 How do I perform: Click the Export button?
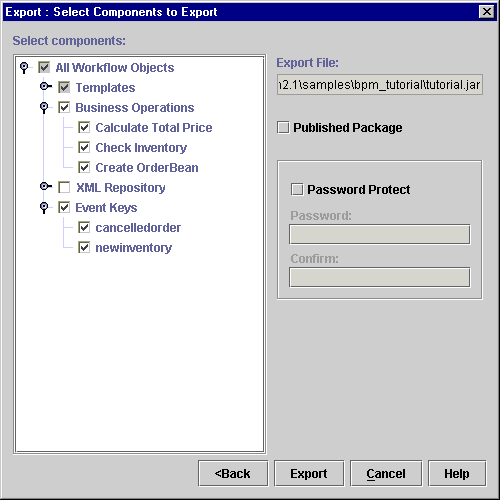(309, 473)
